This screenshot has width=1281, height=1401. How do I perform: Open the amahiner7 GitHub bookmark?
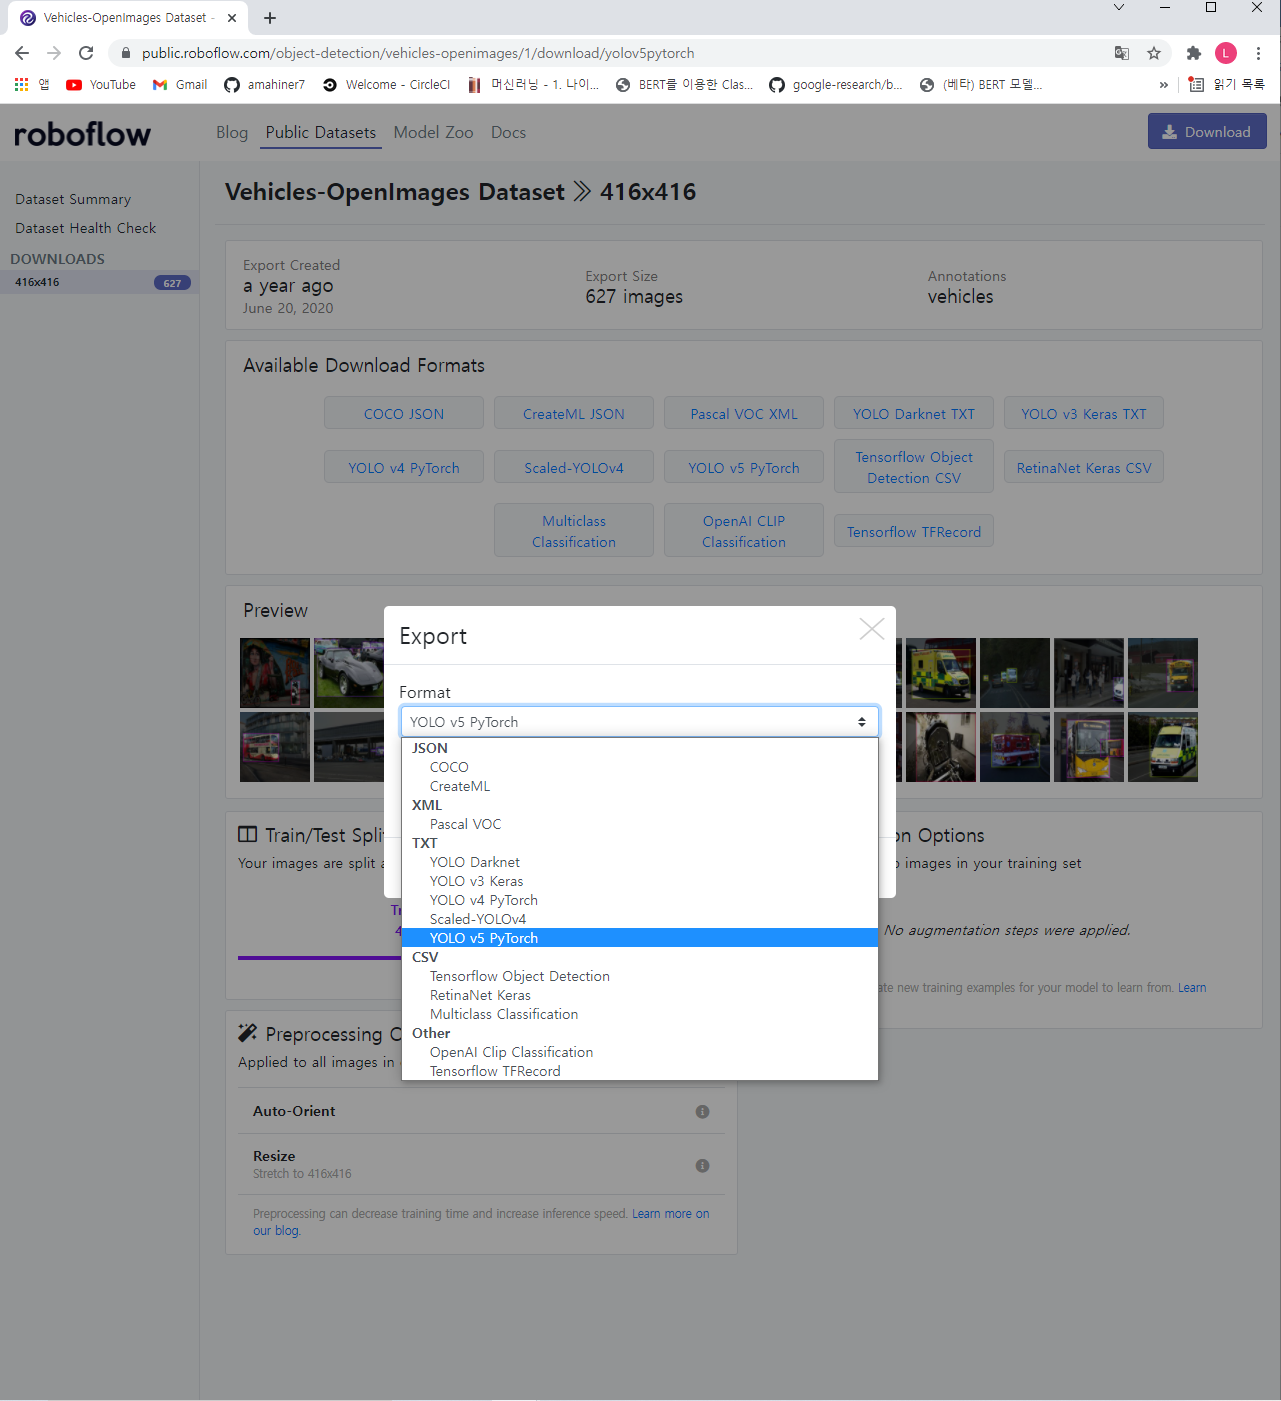[265, 85]
